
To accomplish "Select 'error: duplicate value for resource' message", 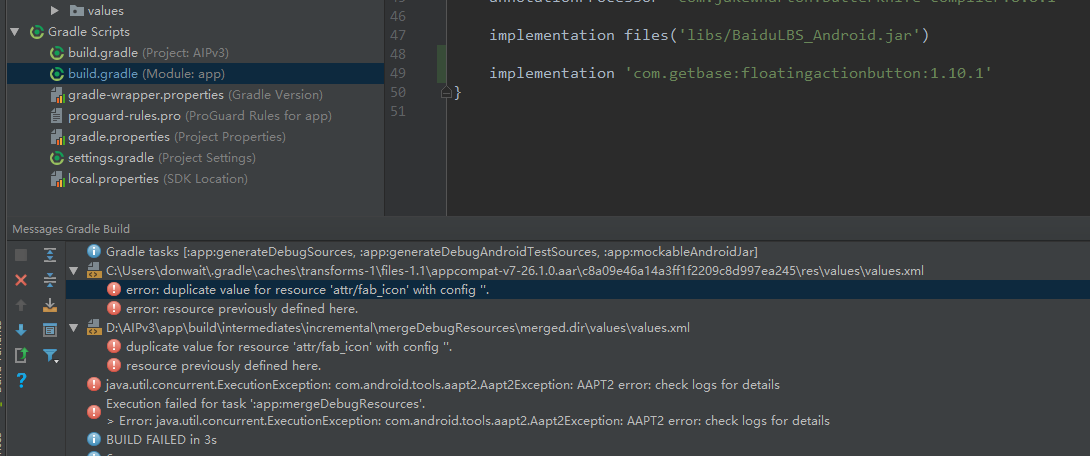I will click(x=307, y=290).
